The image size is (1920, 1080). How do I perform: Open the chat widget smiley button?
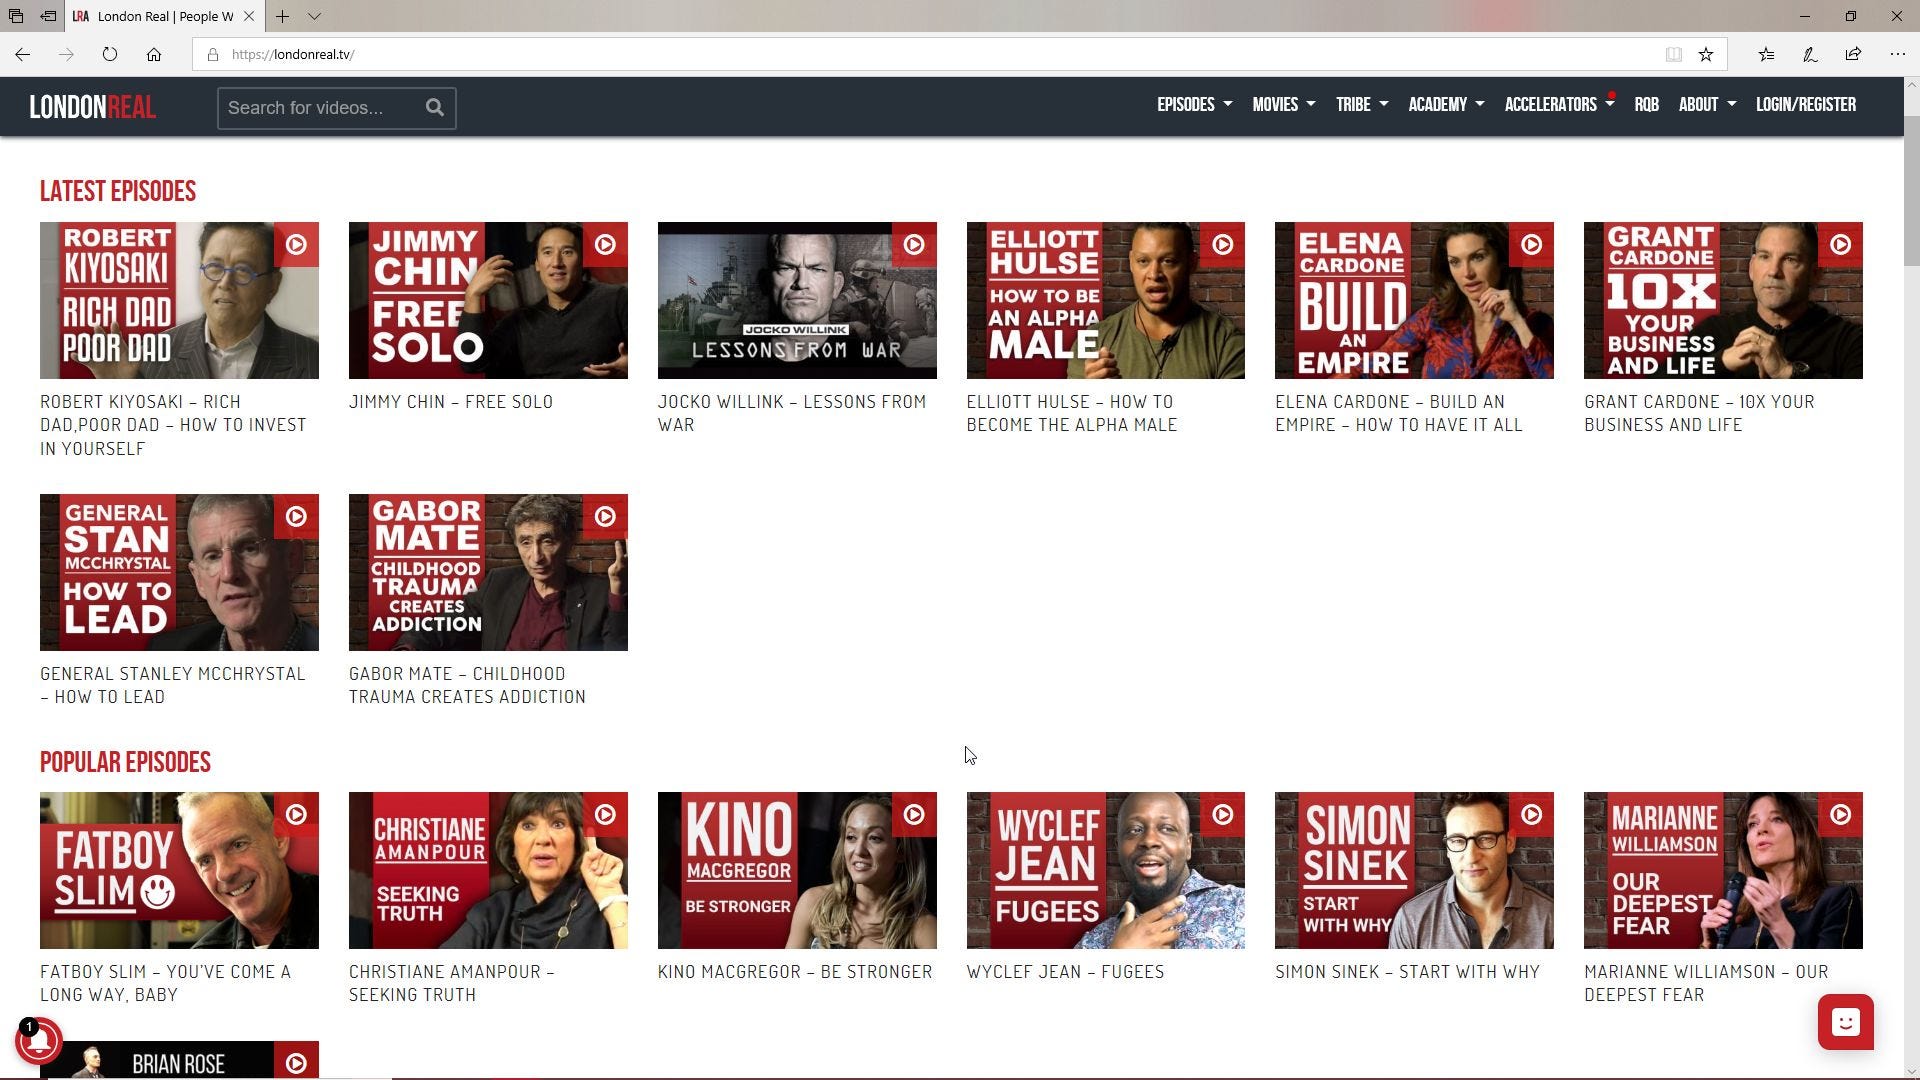coord(1845,1022)
